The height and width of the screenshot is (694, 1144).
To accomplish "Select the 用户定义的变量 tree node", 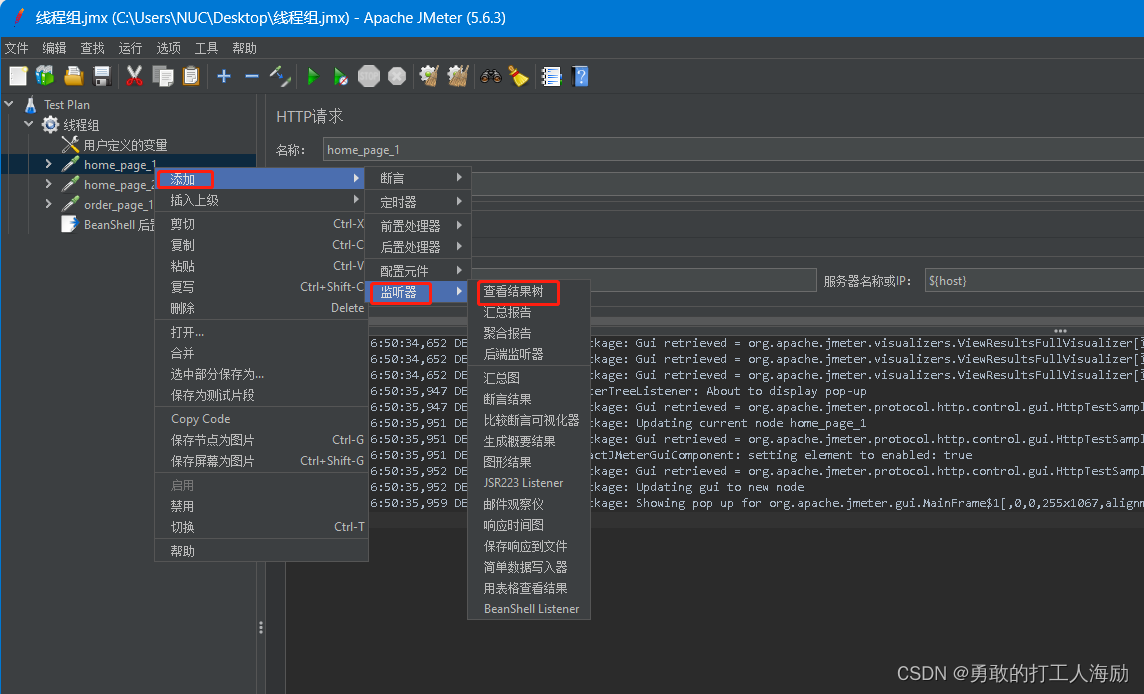I will [x=125, y=144].
